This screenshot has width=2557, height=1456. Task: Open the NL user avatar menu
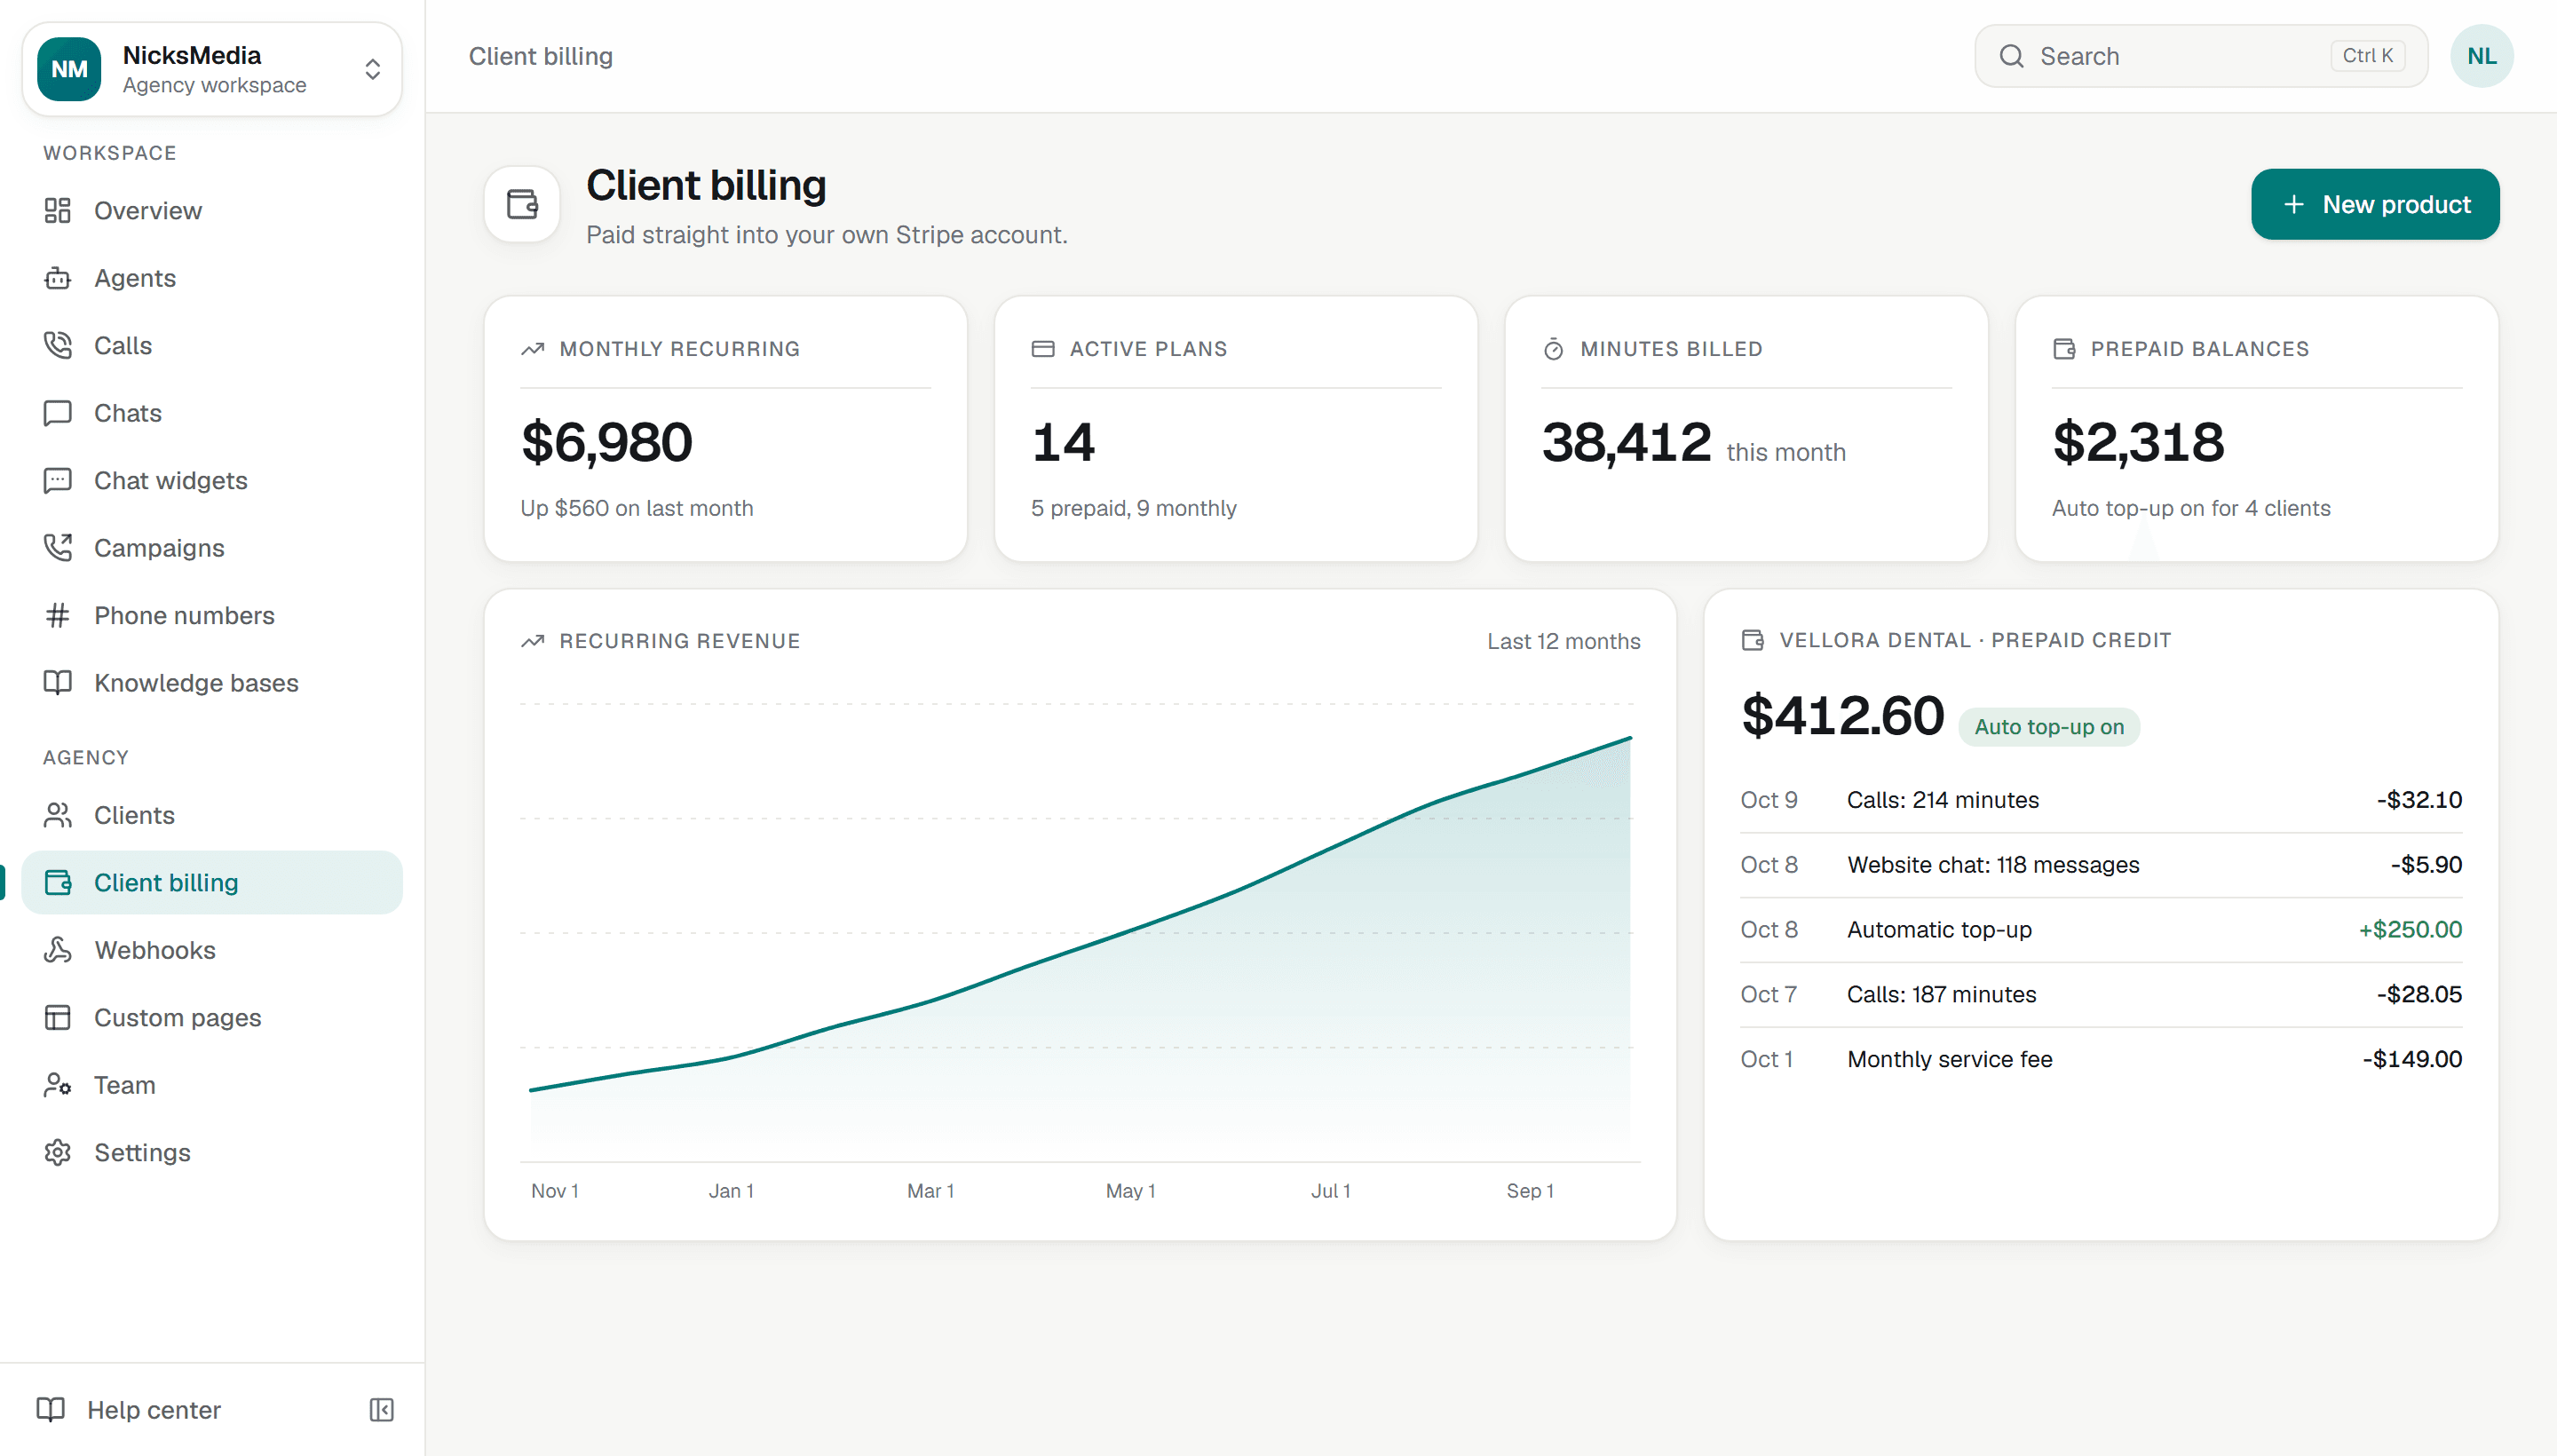click(x=2481, y=56)
